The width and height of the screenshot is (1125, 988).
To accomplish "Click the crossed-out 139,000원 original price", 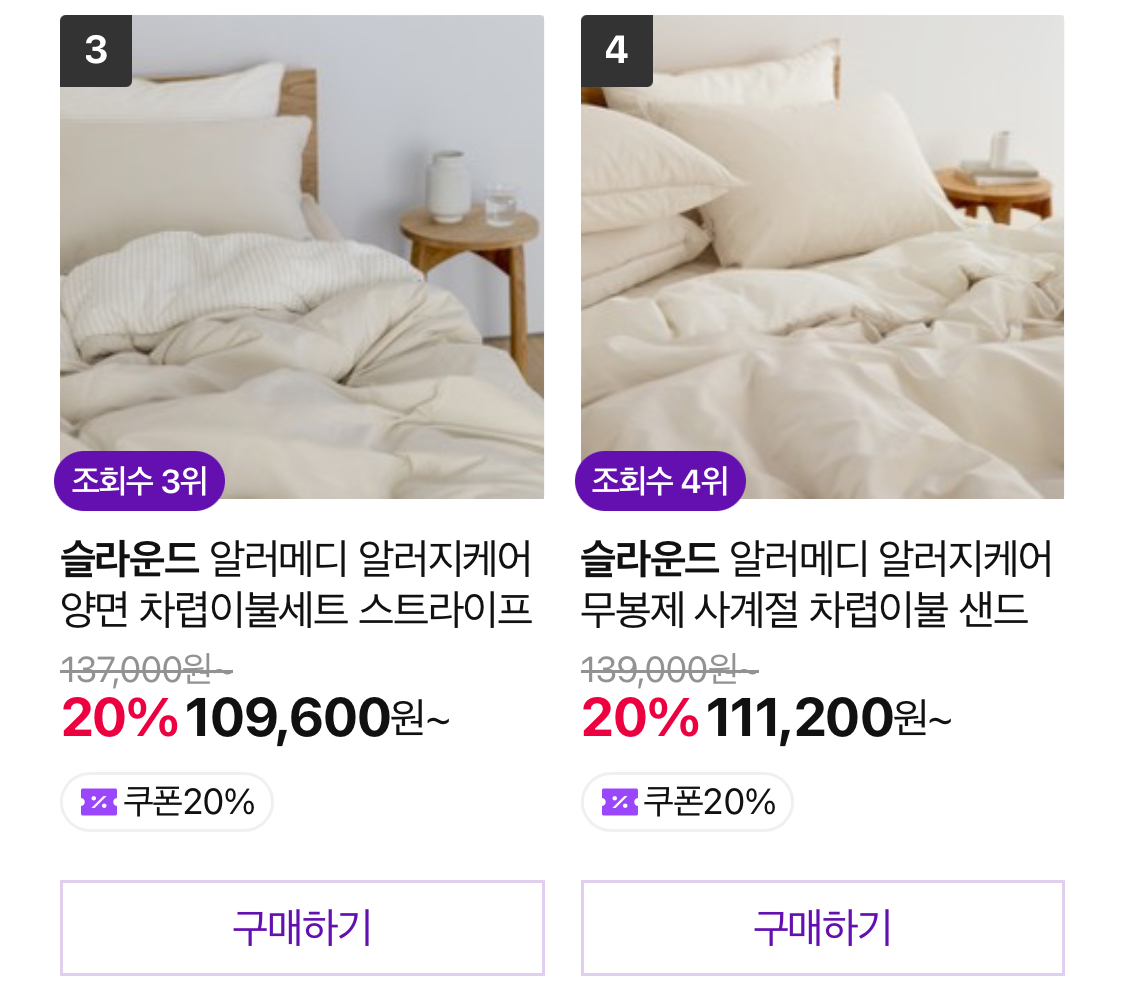I will (x=668, y=667).
